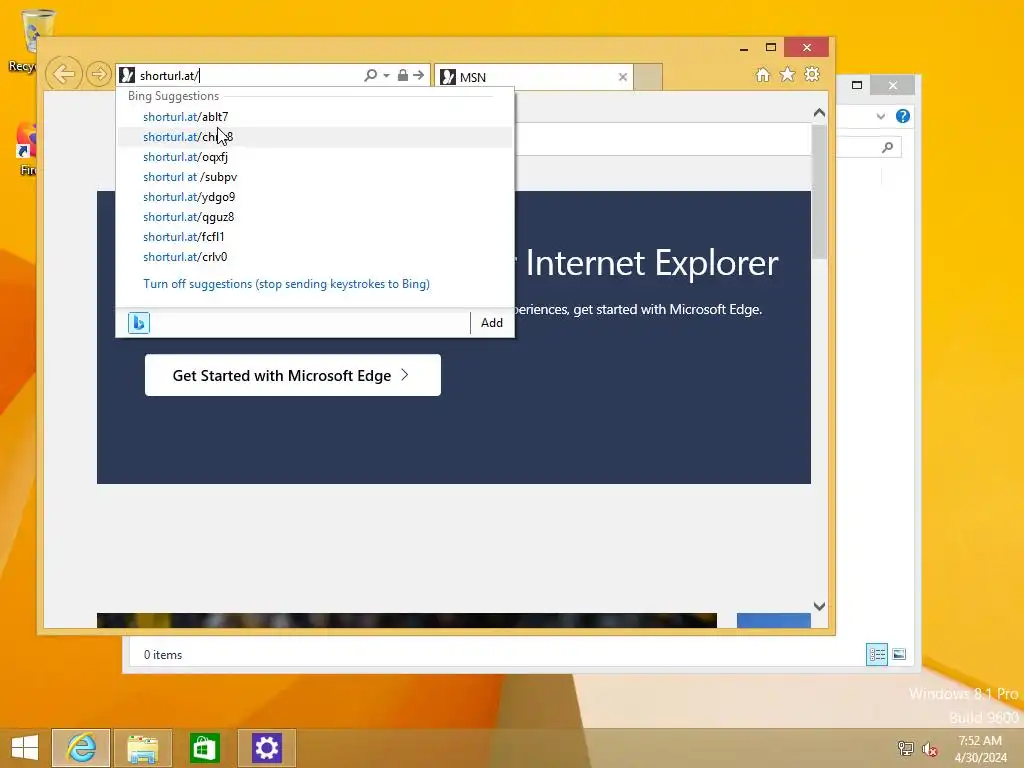The height and width of the screenshot is (768, 1024).
Task: Open Windows Store from taskbar
Action: 204,748
